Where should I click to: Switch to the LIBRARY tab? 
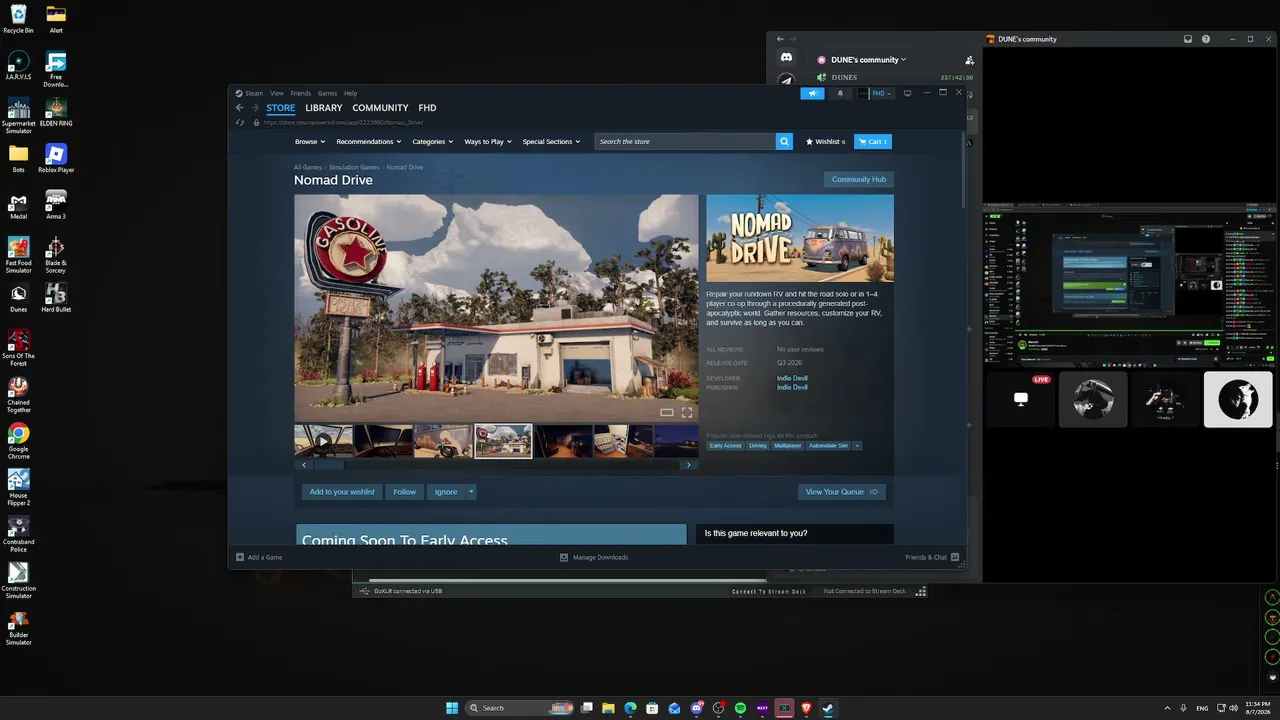(324, 108)
